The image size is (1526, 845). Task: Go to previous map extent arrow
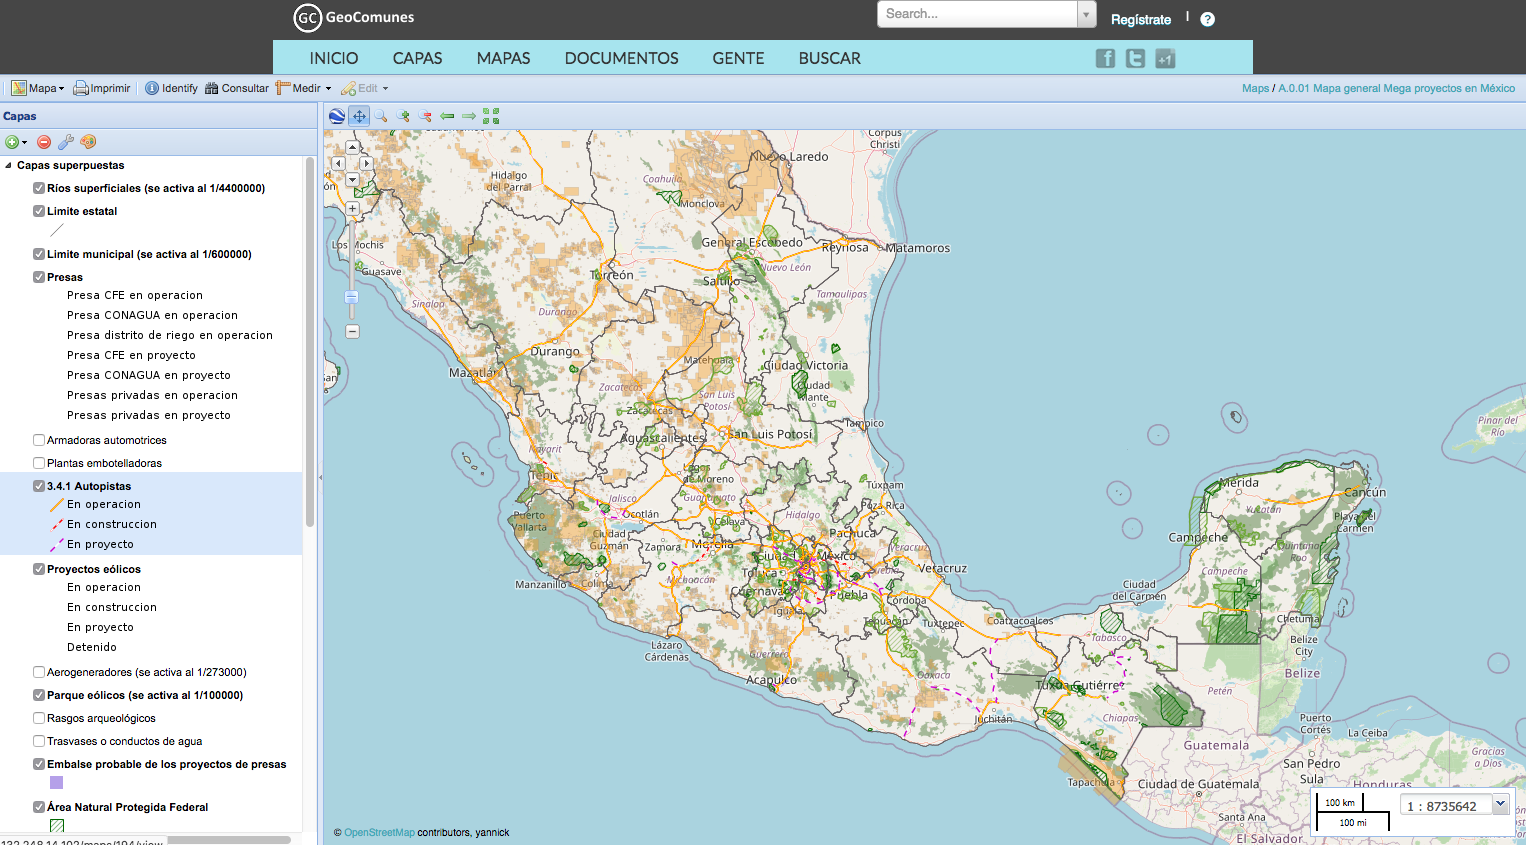(447, 116)
